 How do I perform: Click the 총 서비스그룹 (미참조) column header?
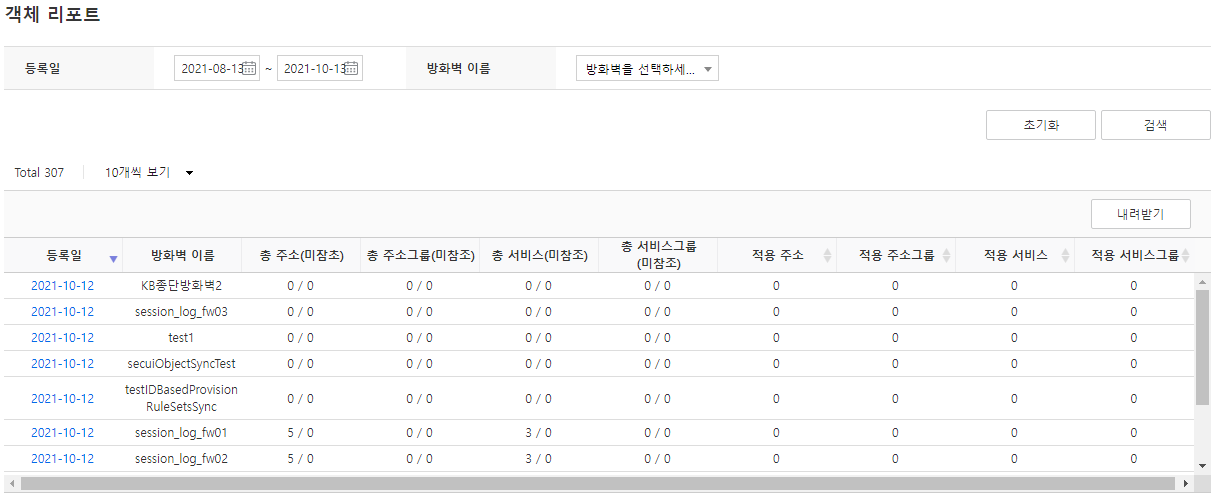coord(658,255)
